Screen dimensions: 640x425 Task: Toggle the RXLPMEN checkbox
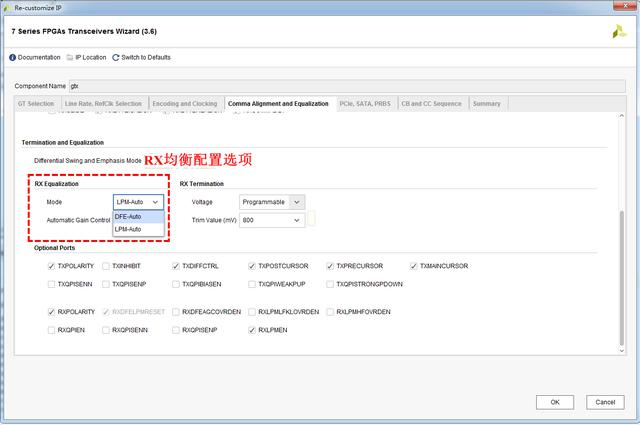252,330
